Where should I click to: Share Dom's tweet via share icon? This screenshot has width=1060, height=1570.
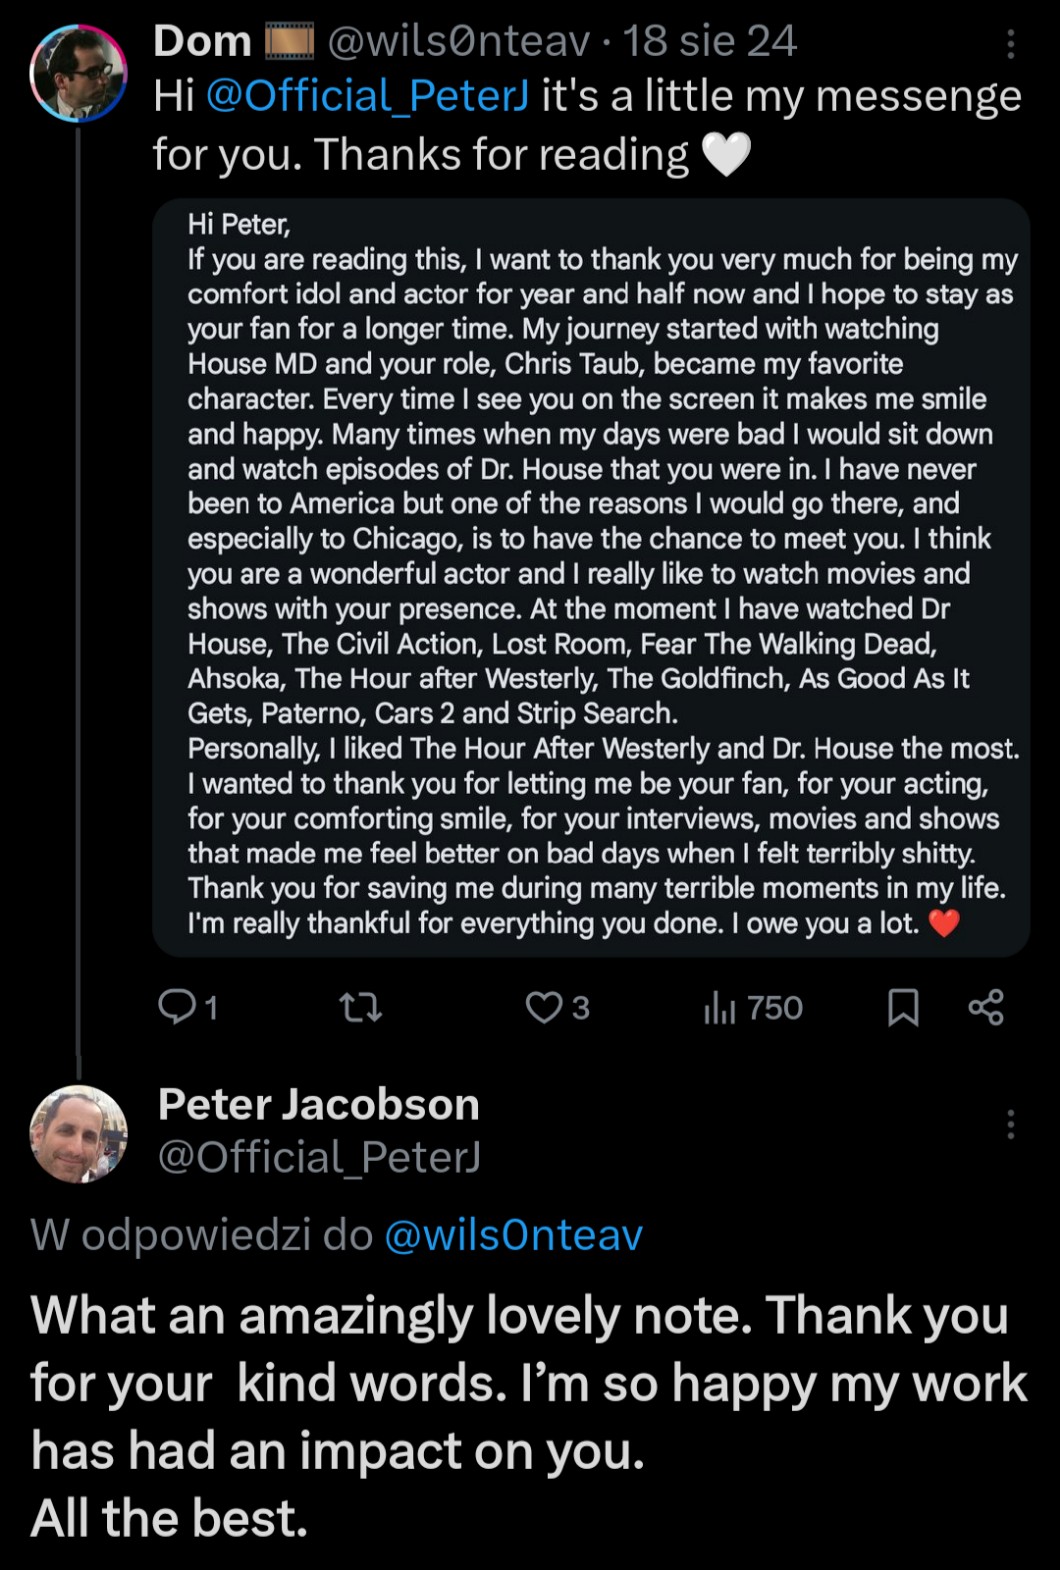986,1007
